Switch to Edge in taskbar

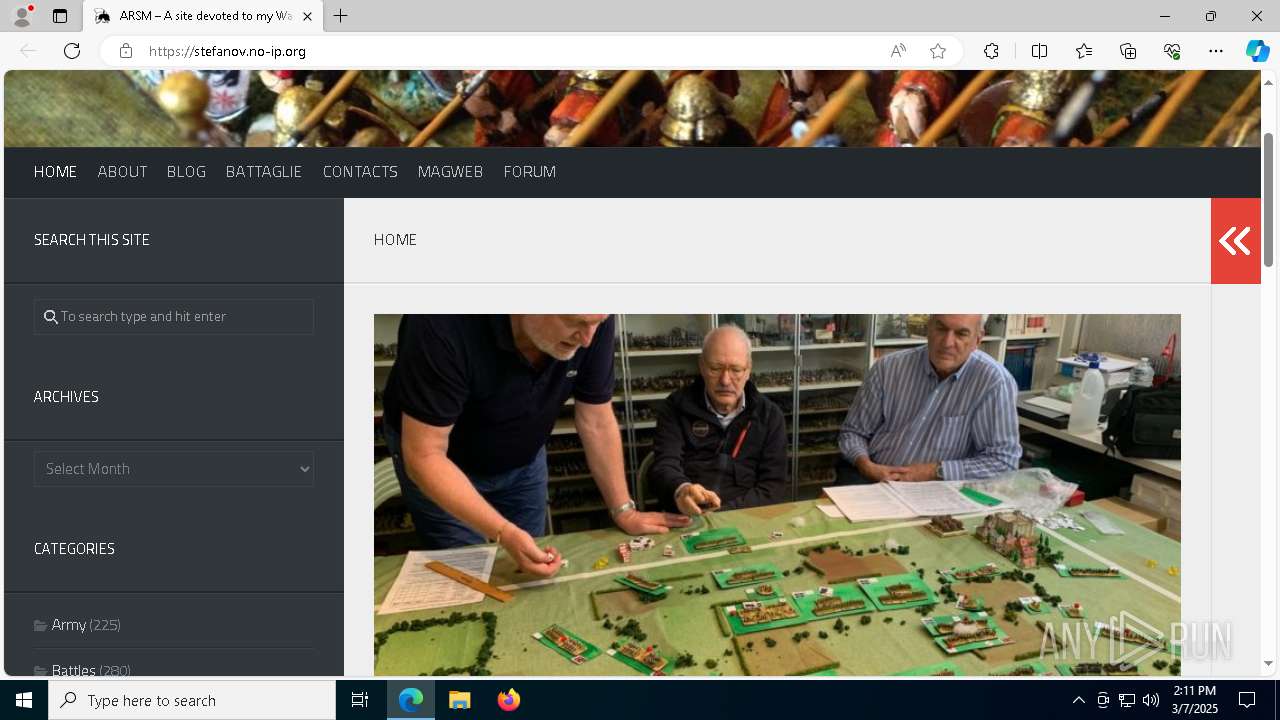(411, 700)
